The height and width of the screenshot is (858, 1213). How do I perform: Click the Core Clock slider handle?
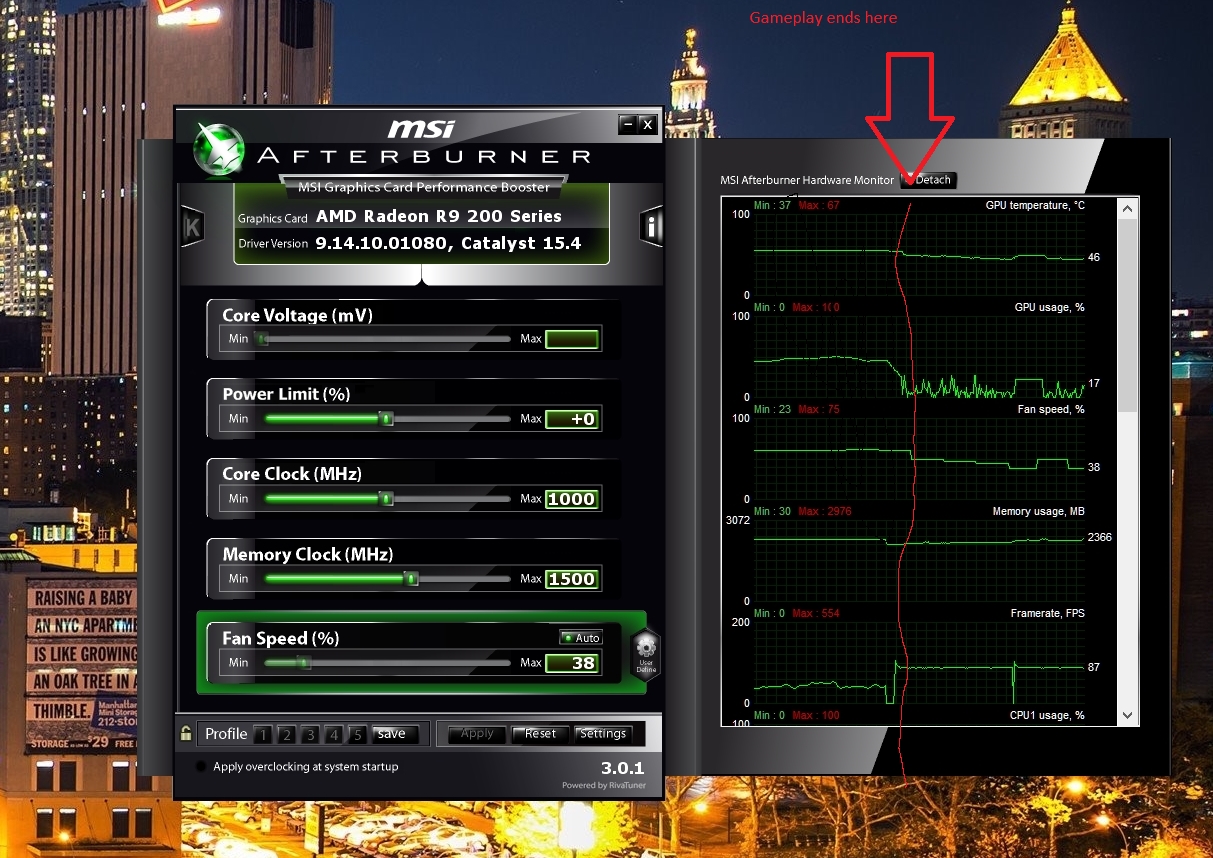pos(386,498)
